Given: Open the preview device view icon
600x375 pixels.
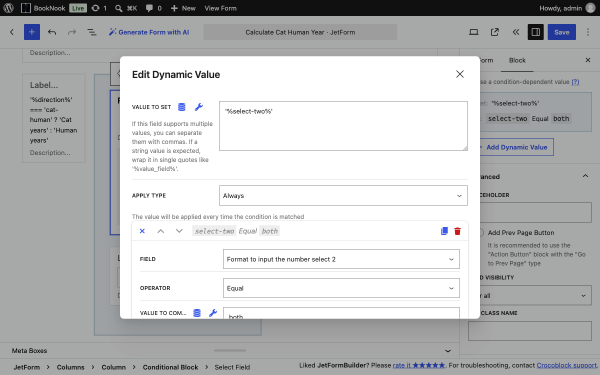Looking at the screenshot, I should [474, 32].
